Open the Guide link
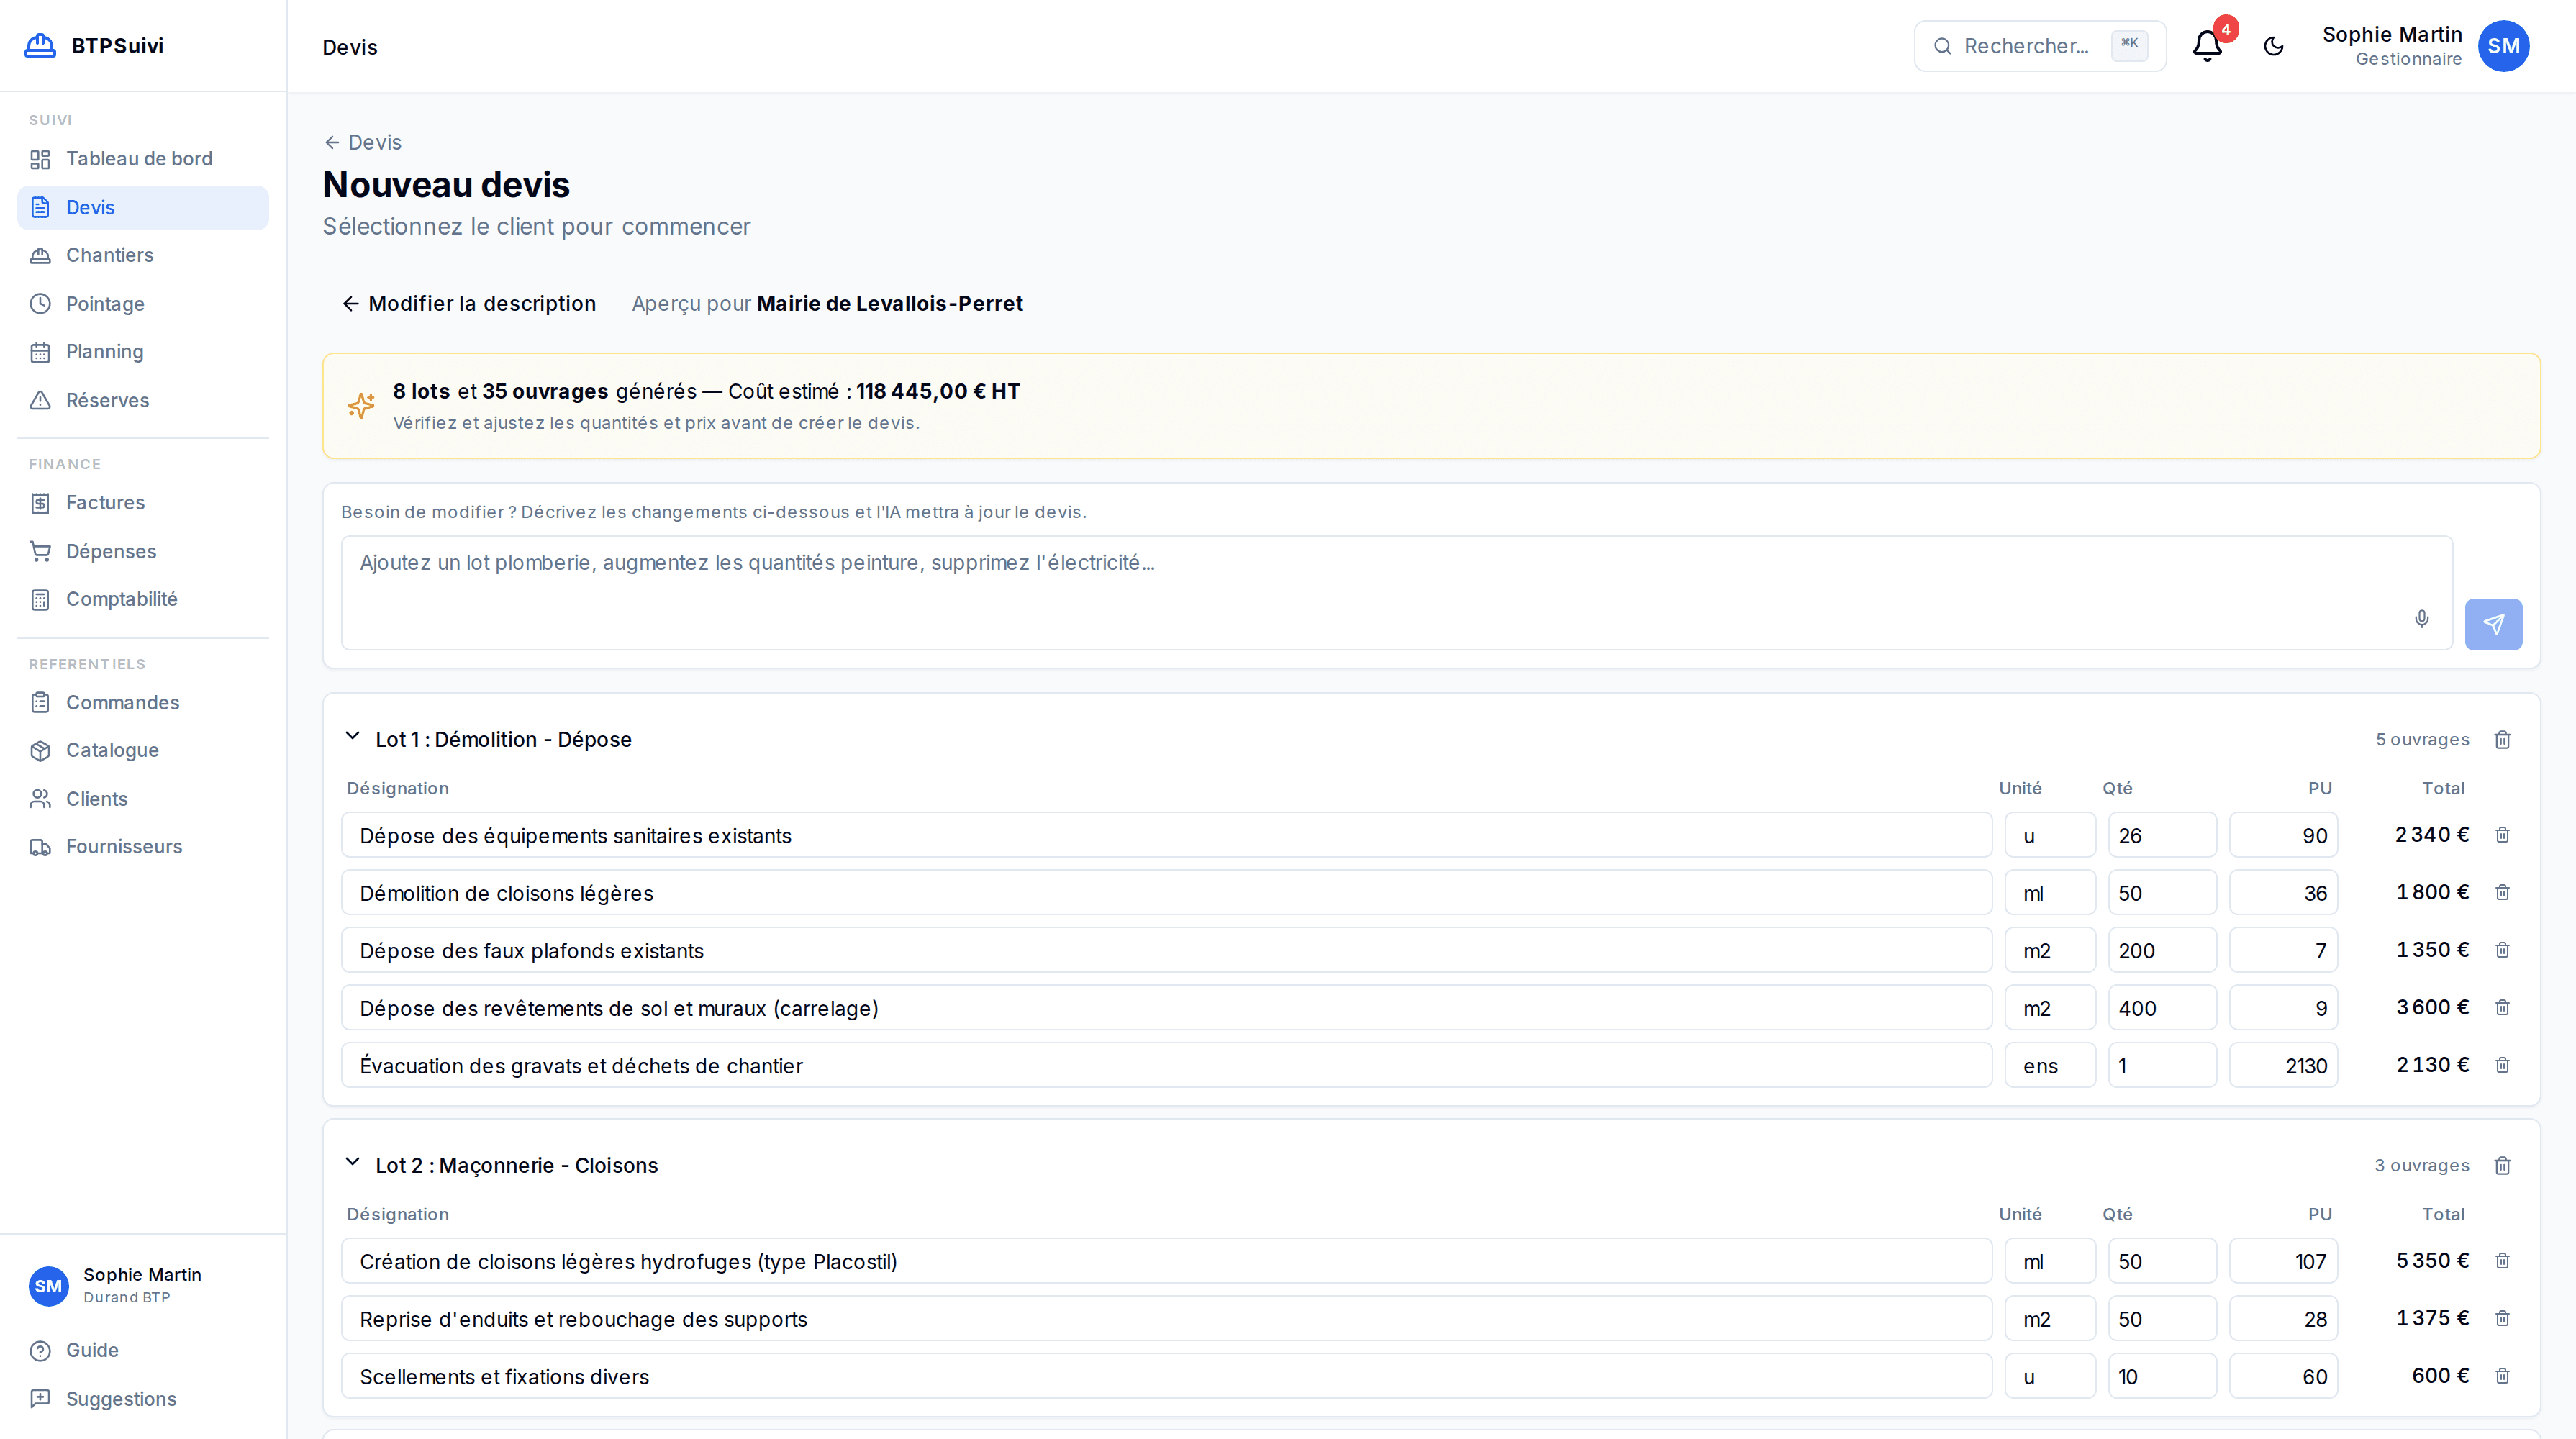The width and height of the screenshot is (2576, 1439). [143, 1350]
